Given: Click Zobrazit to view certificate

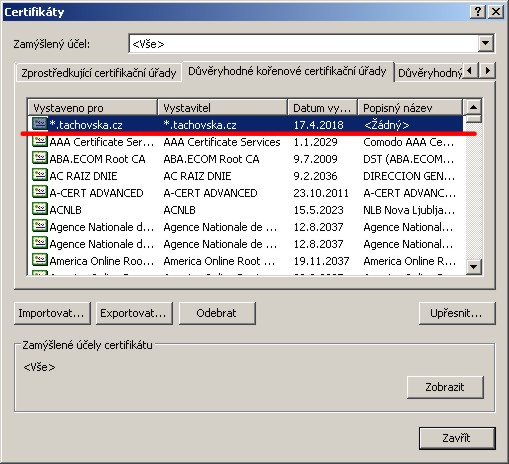Looking at the screenshot, I should tap(445, 387).
